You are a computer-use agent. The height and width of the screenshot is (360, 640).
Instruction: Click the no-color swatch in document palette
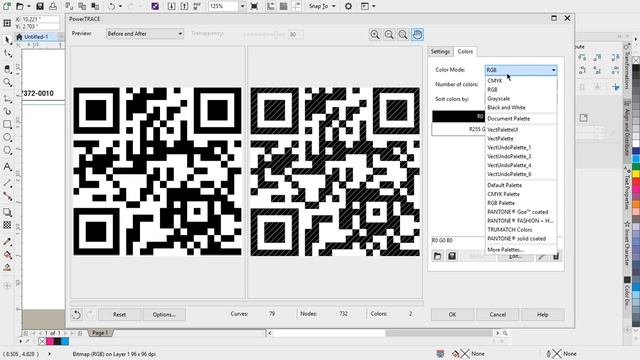pos(42,341)
